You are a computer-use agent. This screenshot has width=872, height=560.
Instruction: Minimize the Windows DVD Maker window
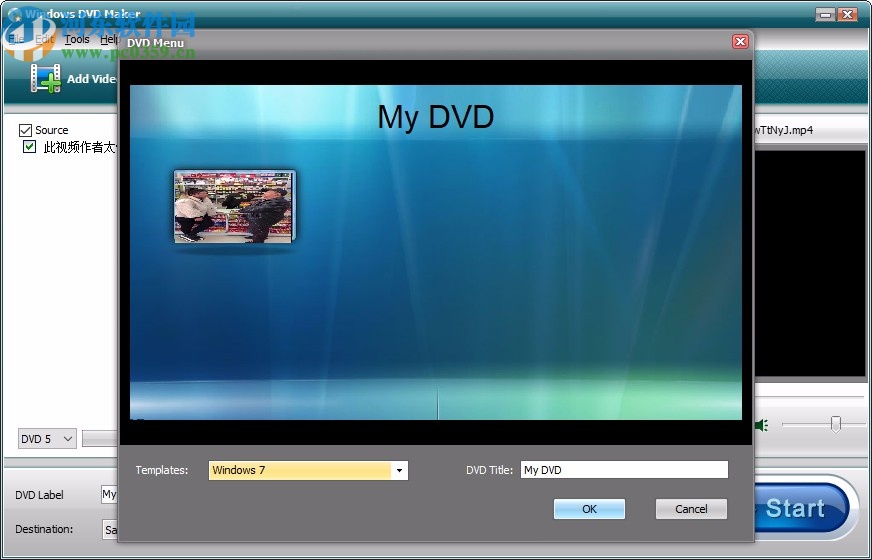pos(825,14)
